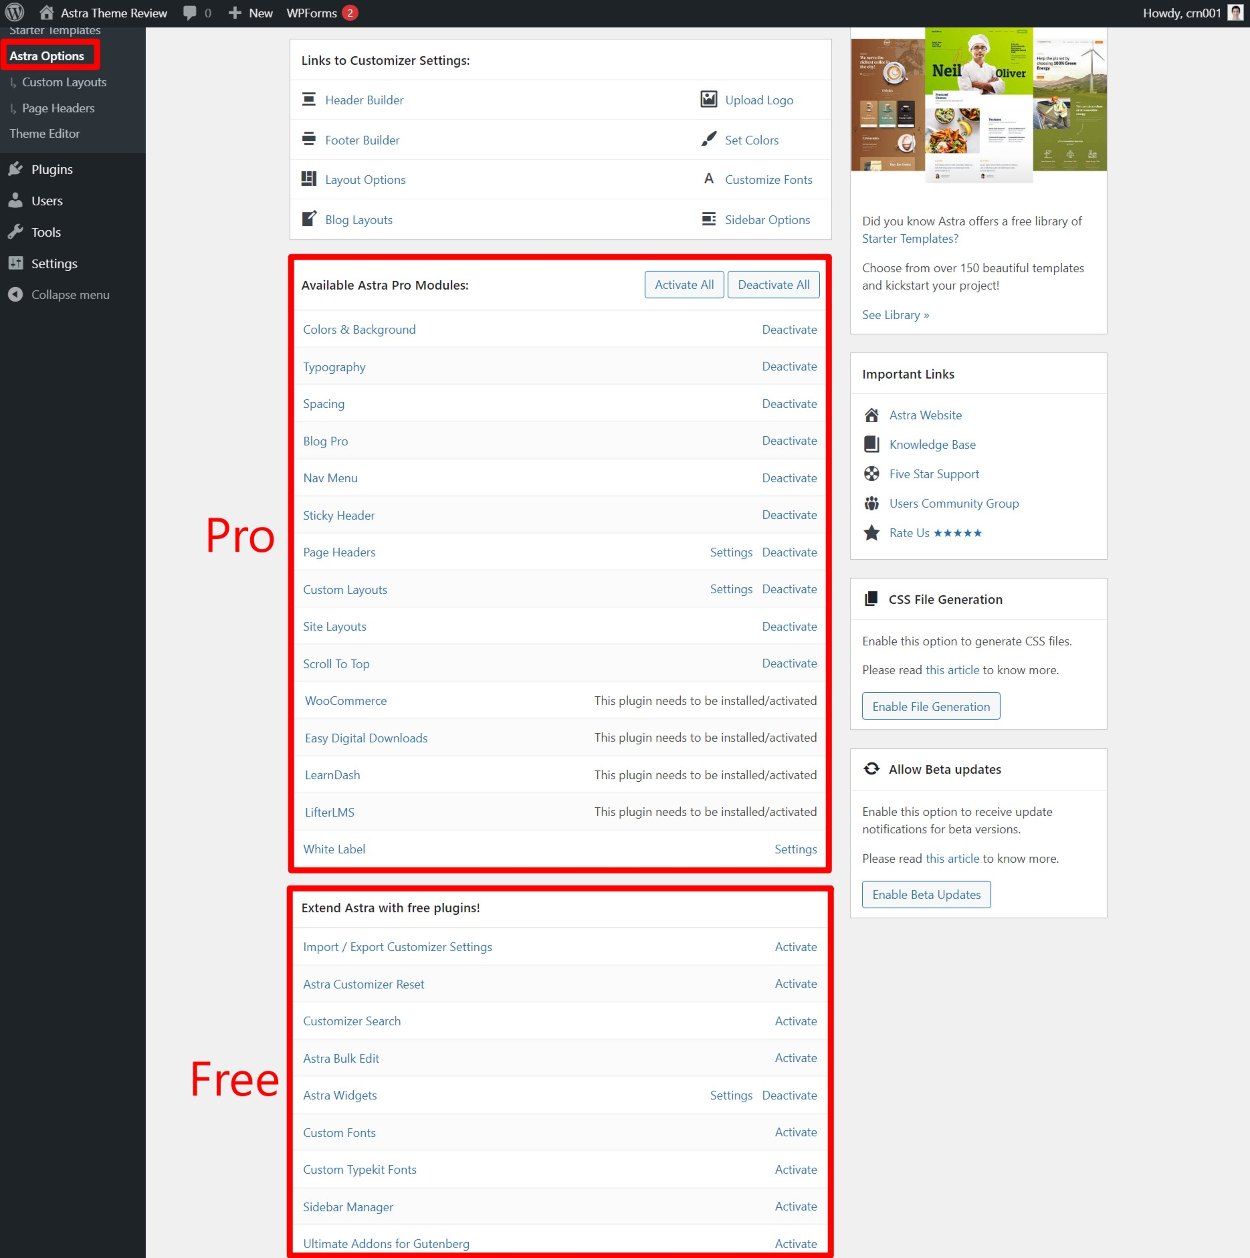Deactivate the Nav Menu module
Image resolution: width=1250 pixels, height=1258 pixels.
point(789,478)
